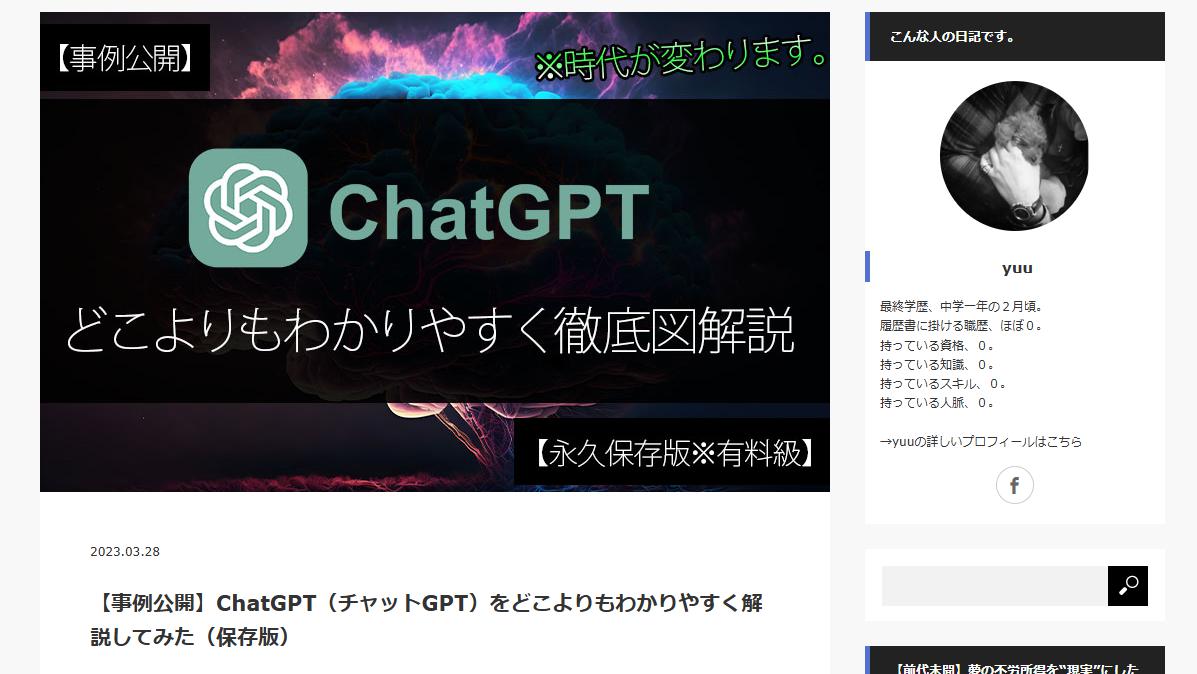Open yuu's round profile avatar

click(1014, 156)
